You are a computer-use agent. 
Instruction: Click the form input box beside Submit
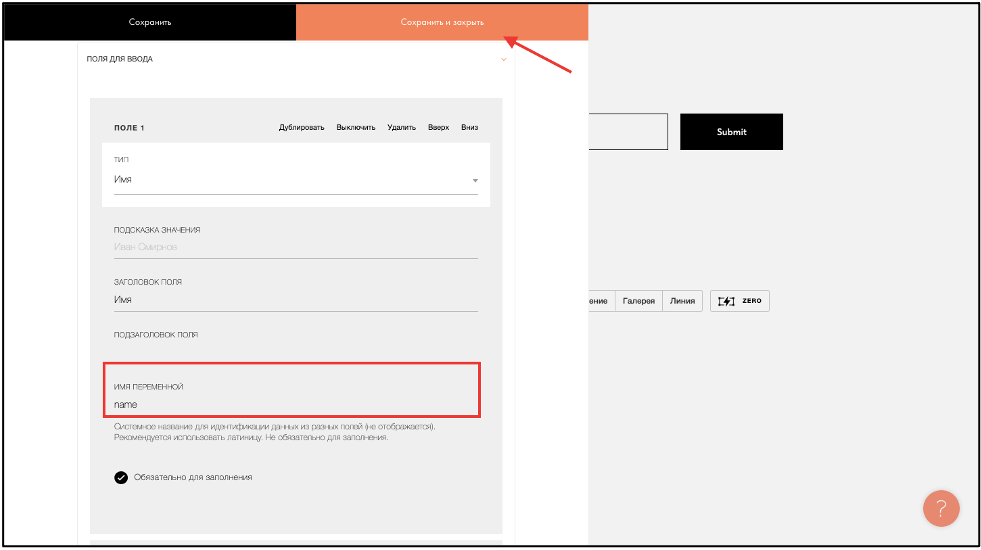pyautogui.click(x=628, y=131)
